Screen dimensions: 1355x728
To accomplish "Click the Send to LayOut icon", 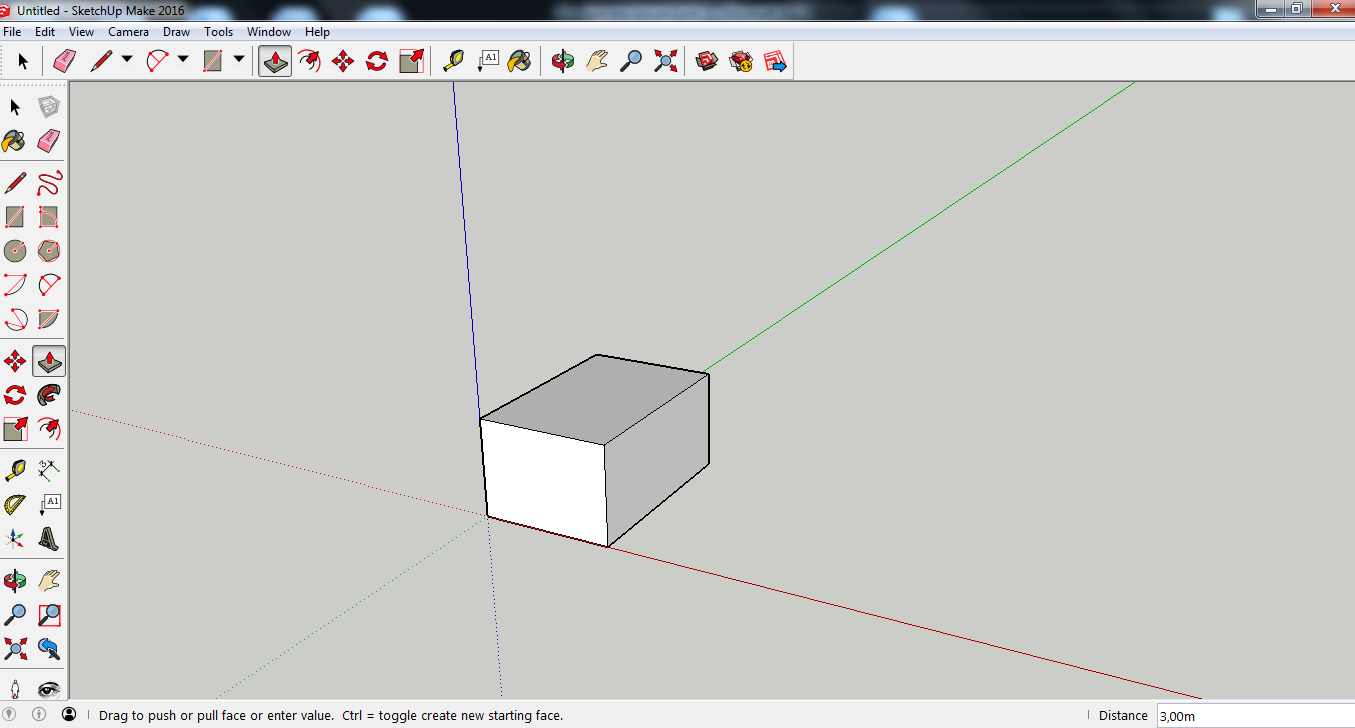I will pyautogui.click(x=775, y=61).
